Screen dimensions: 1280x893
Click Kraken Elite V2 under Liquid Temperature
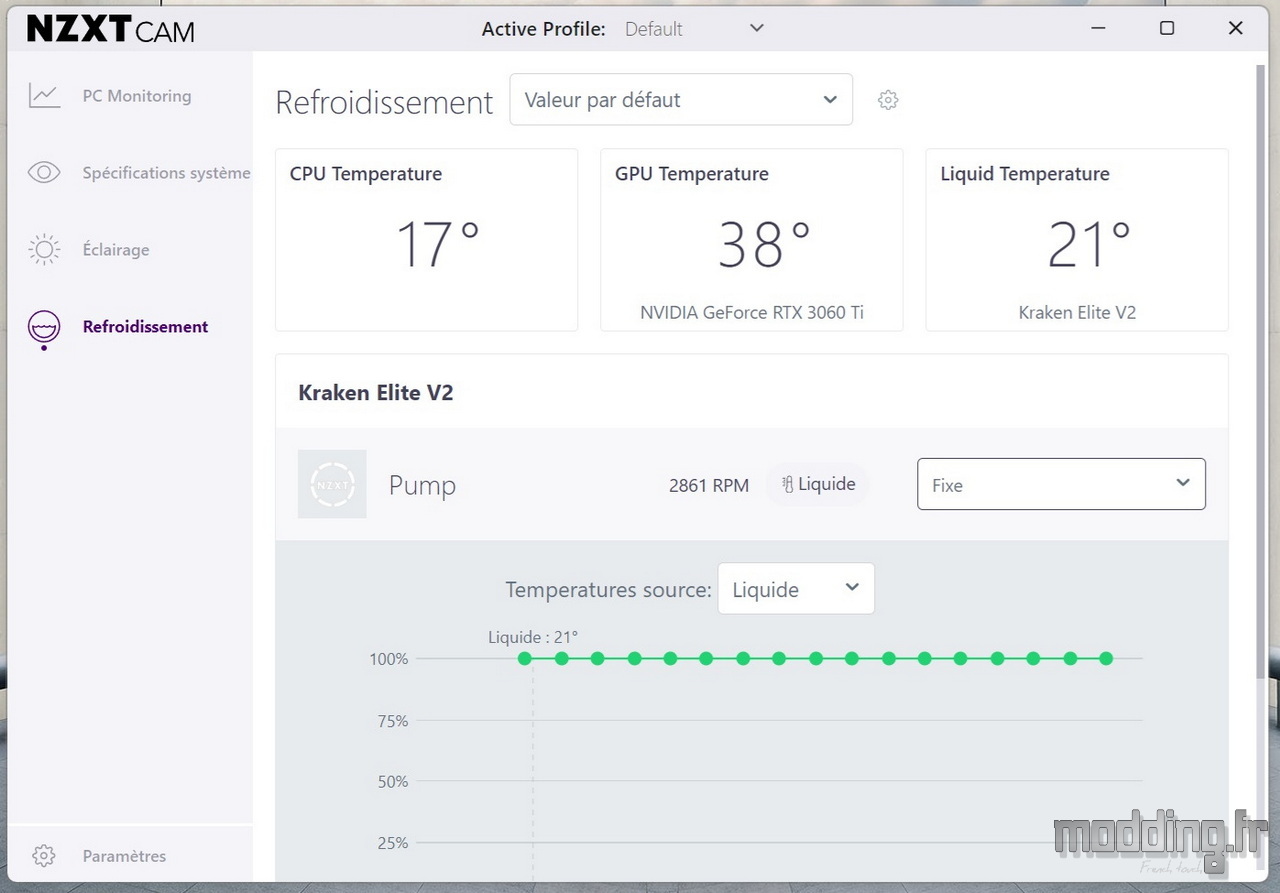(1077, 312)
